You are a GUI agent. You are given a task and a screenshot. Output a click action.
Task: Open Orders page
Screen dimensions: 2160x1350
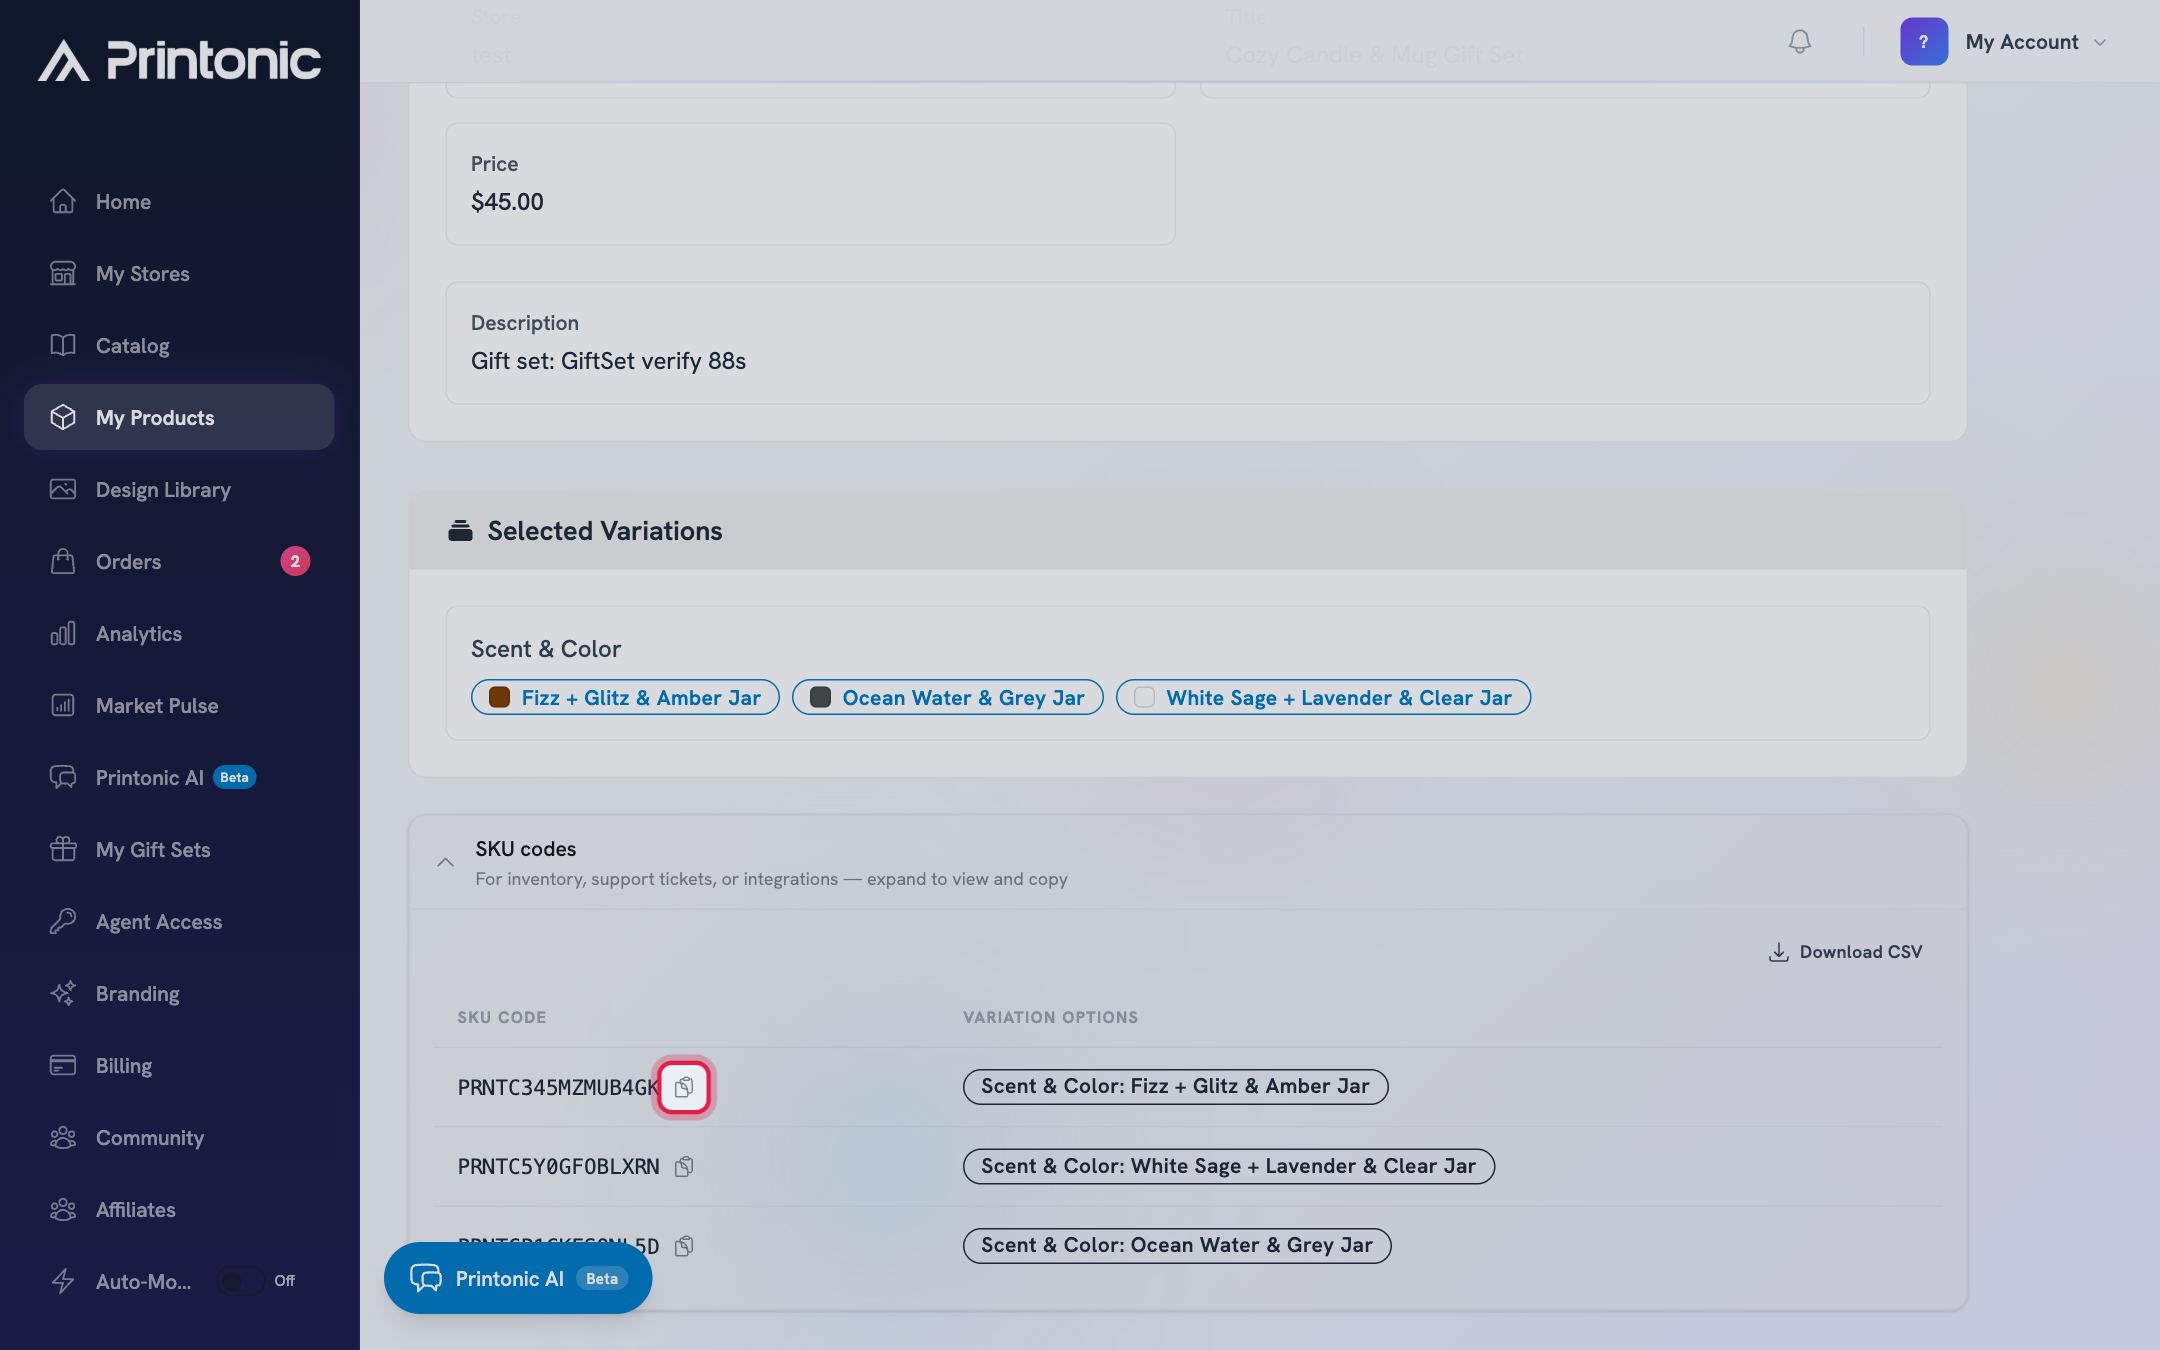pyautogui.click(x=179, y=562)
